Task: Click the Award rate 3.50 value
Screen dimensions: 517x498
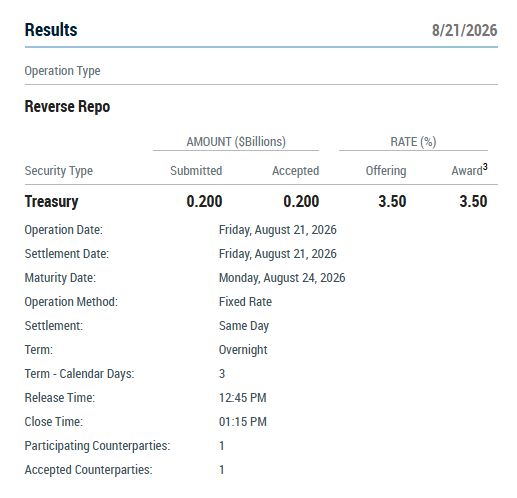Action: point(473,201)
